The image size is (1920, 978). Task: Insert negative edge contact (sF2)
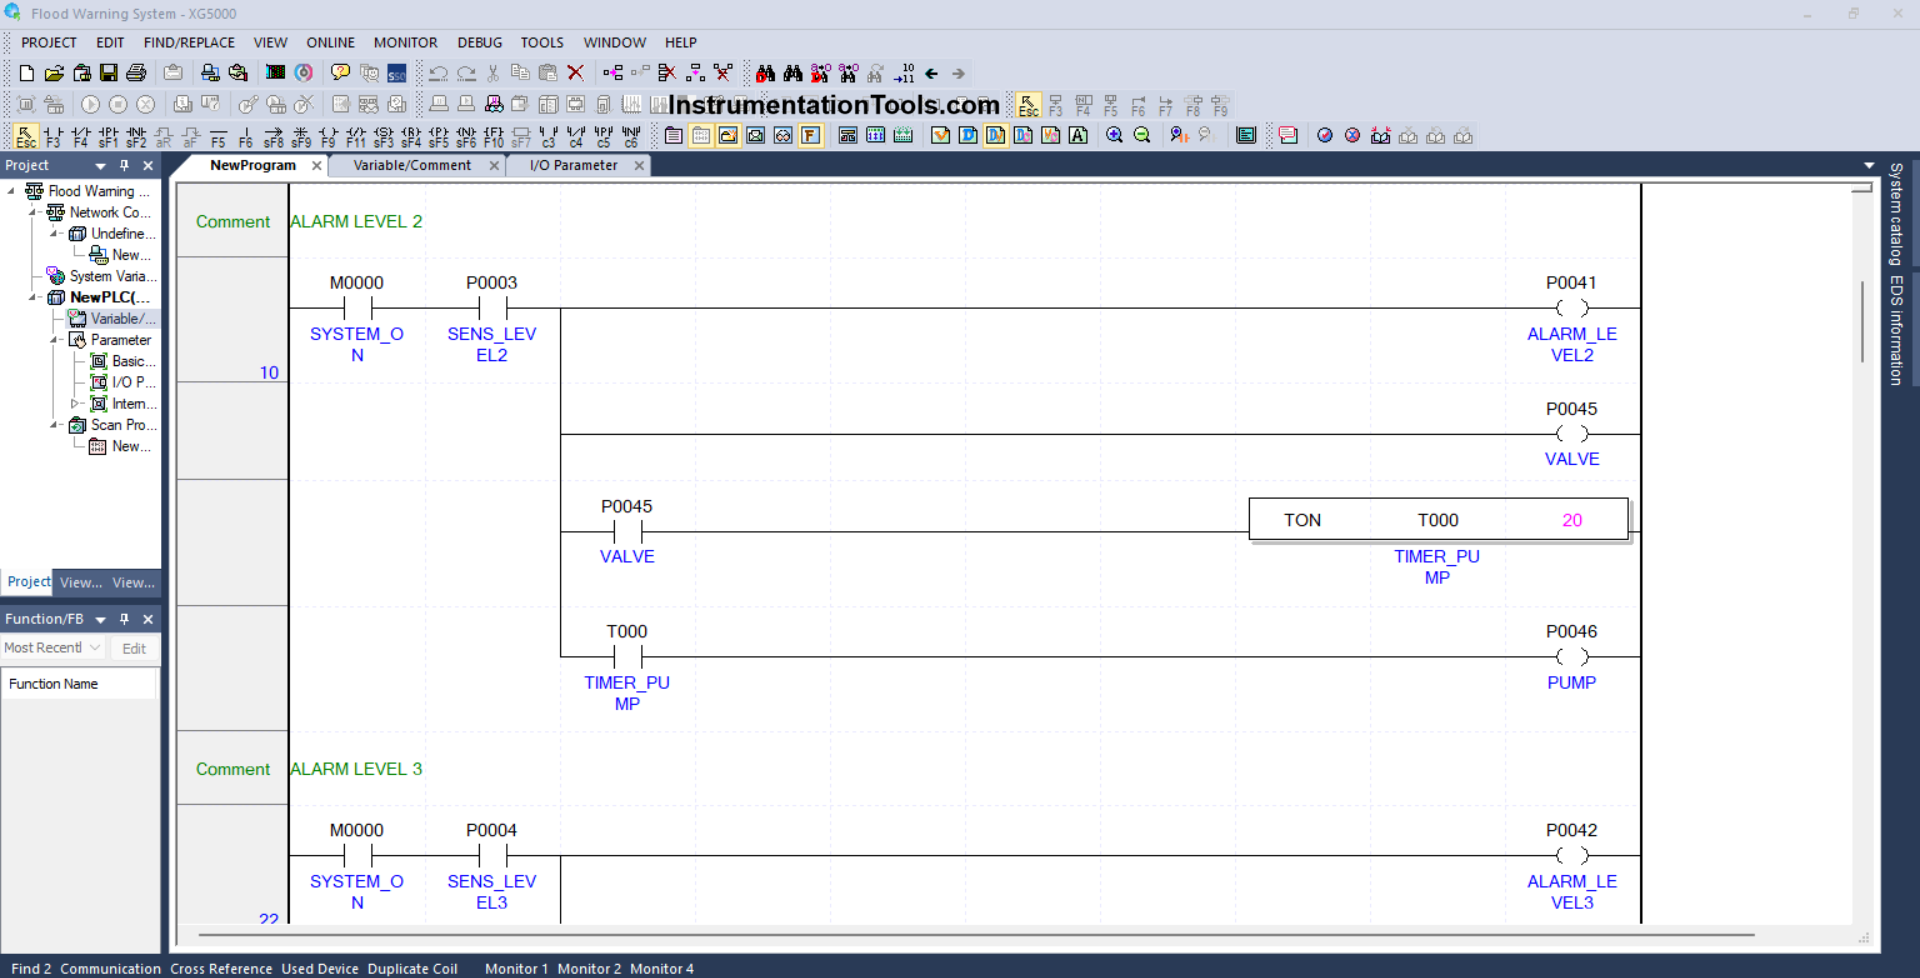click(136, 136)
